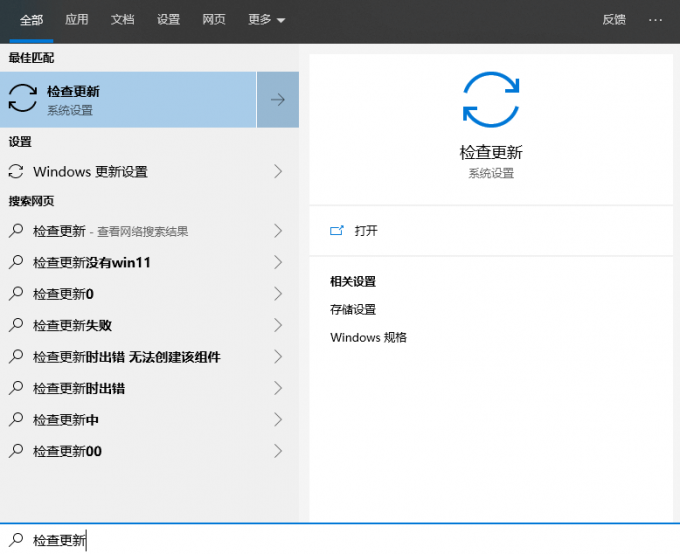680x554 pixels.
Task: Expand the arrow next to best match 检查更新
Action: pyautogui.click(x=278, y=100)
